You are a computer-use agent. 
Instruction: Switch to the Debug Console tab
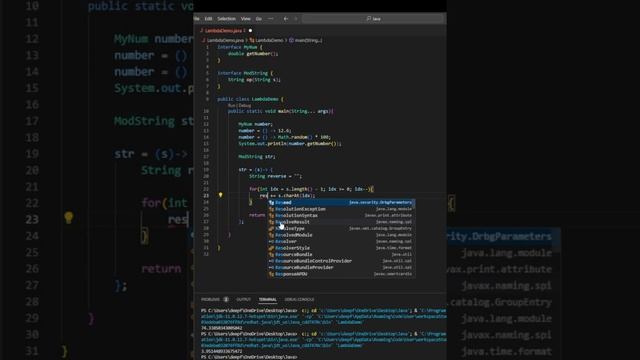click(x=299, y=300)
